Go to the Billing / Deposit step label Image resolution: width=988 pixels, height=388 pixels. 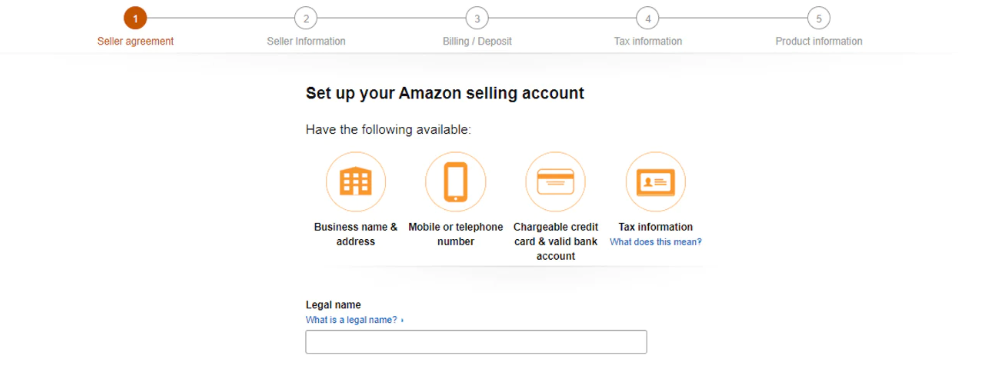(477, 42)
